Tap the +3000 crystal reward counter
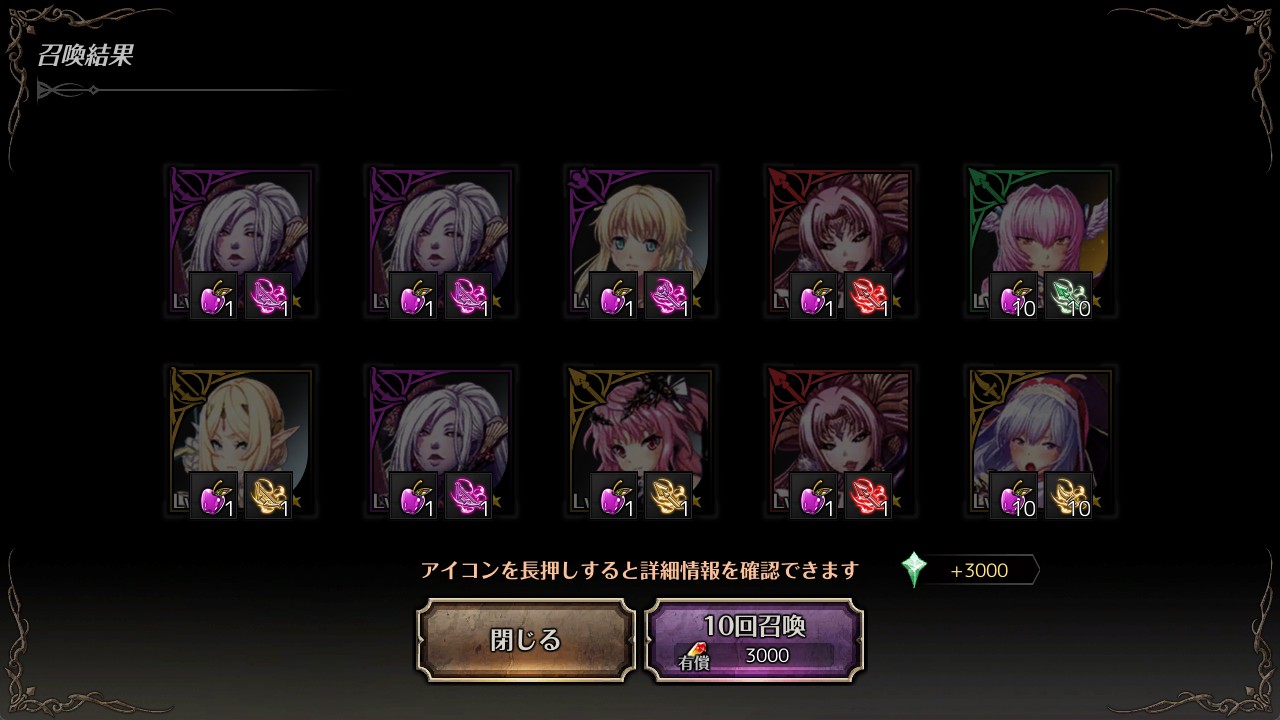 979,570
